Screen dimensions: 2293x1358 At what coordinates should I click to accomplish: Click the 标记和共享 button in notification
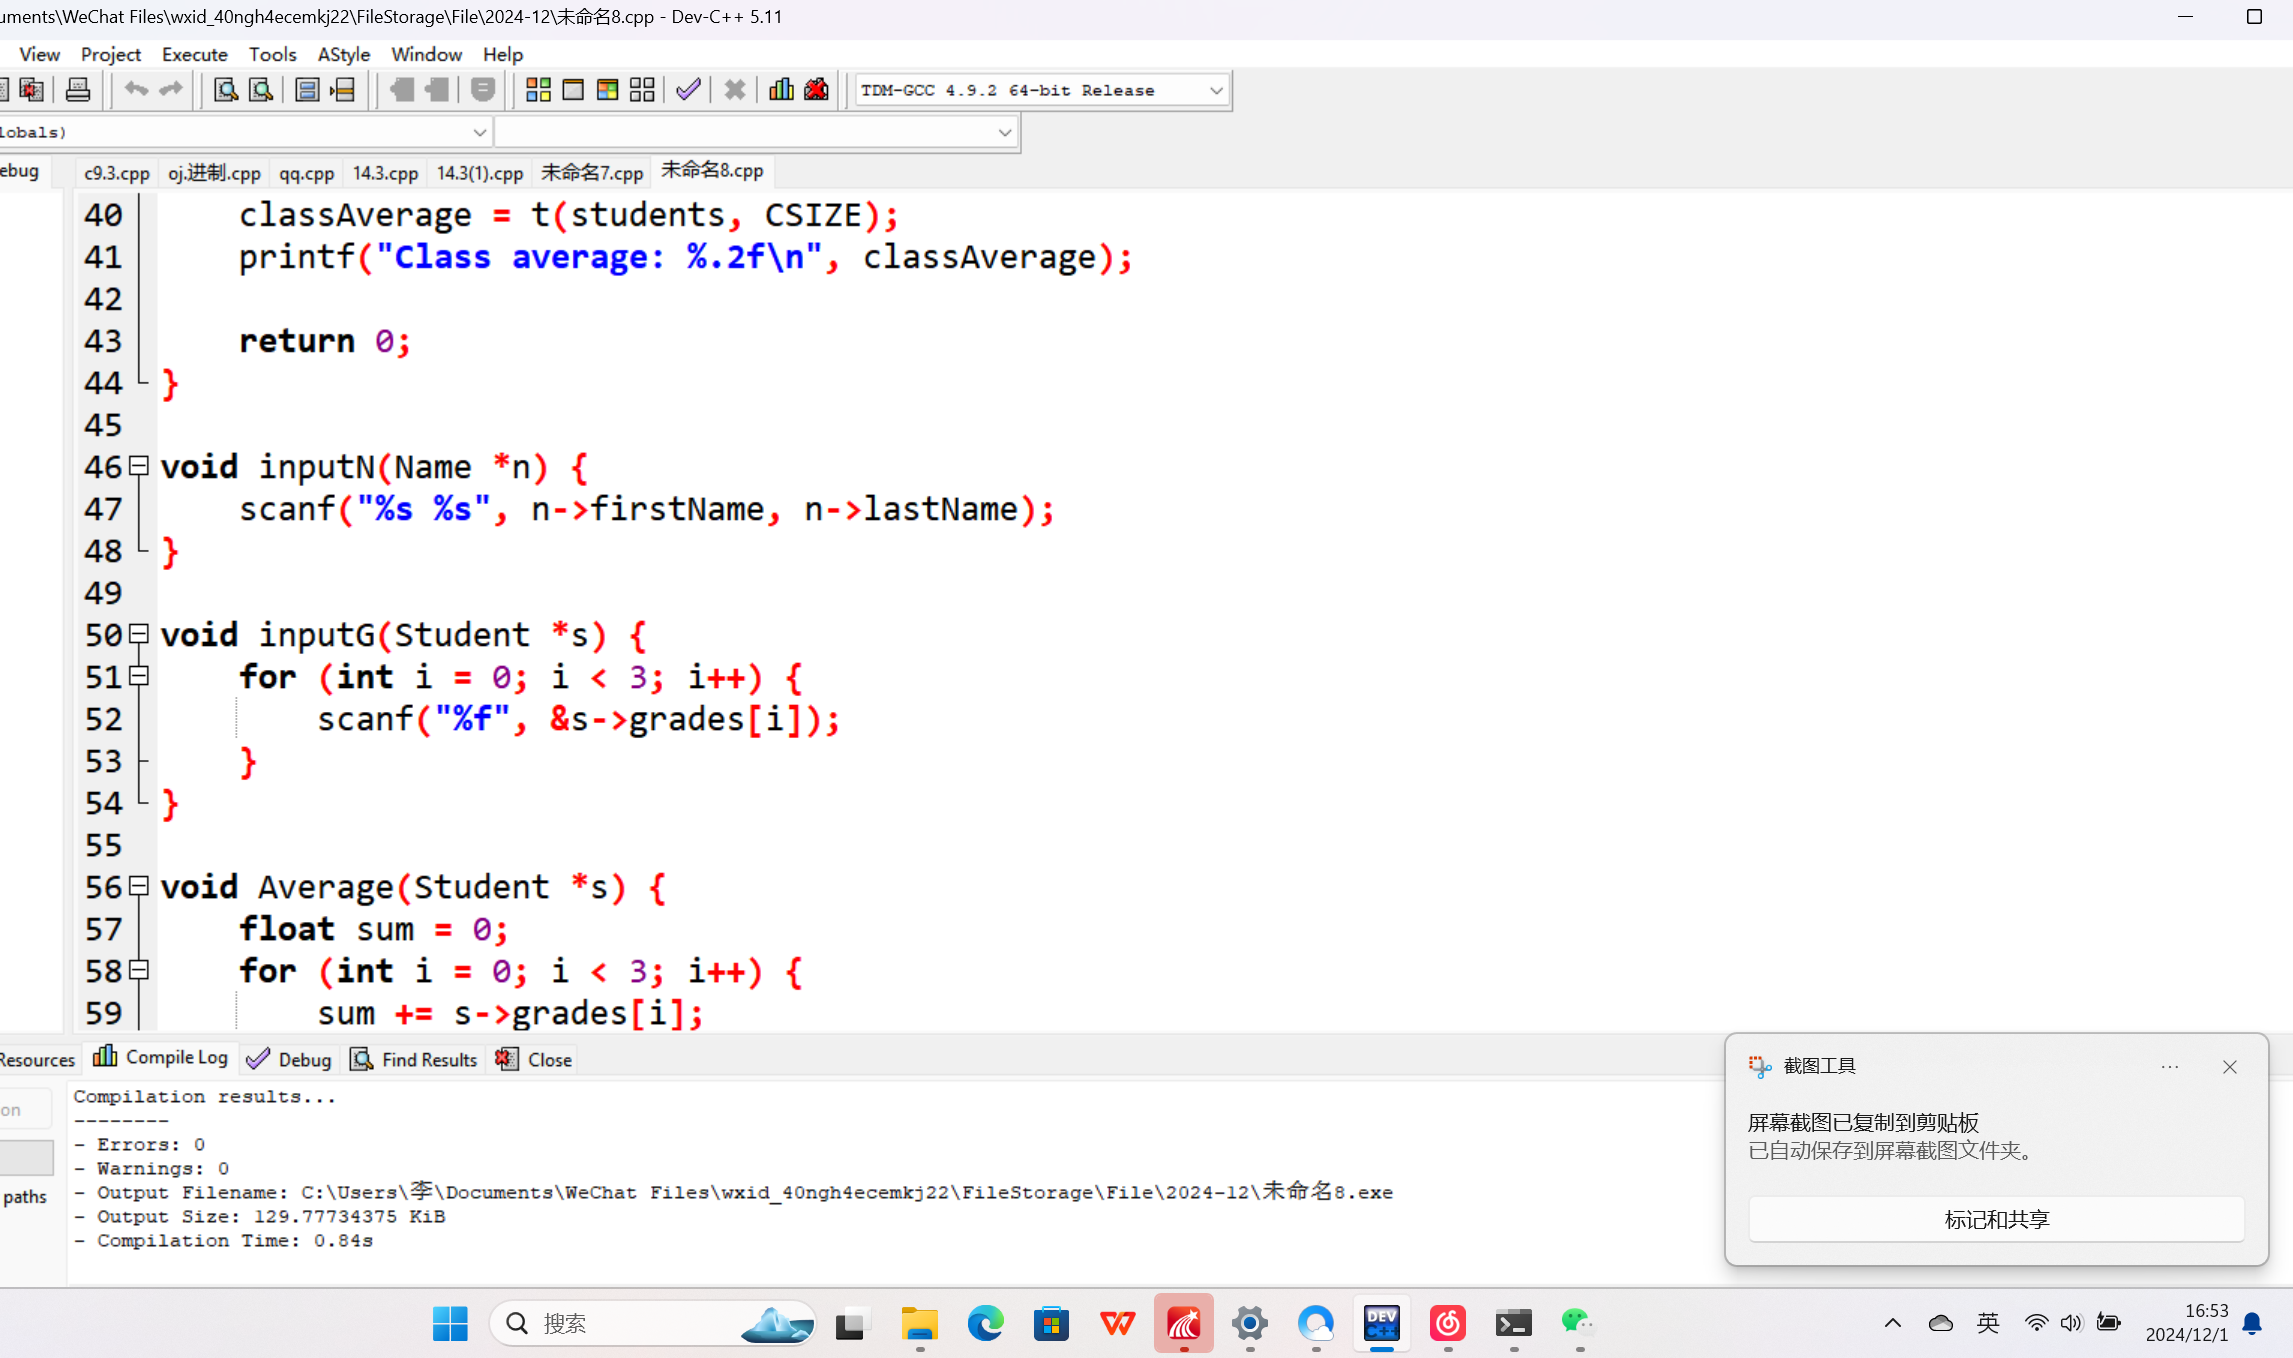pos(1996,1219)
